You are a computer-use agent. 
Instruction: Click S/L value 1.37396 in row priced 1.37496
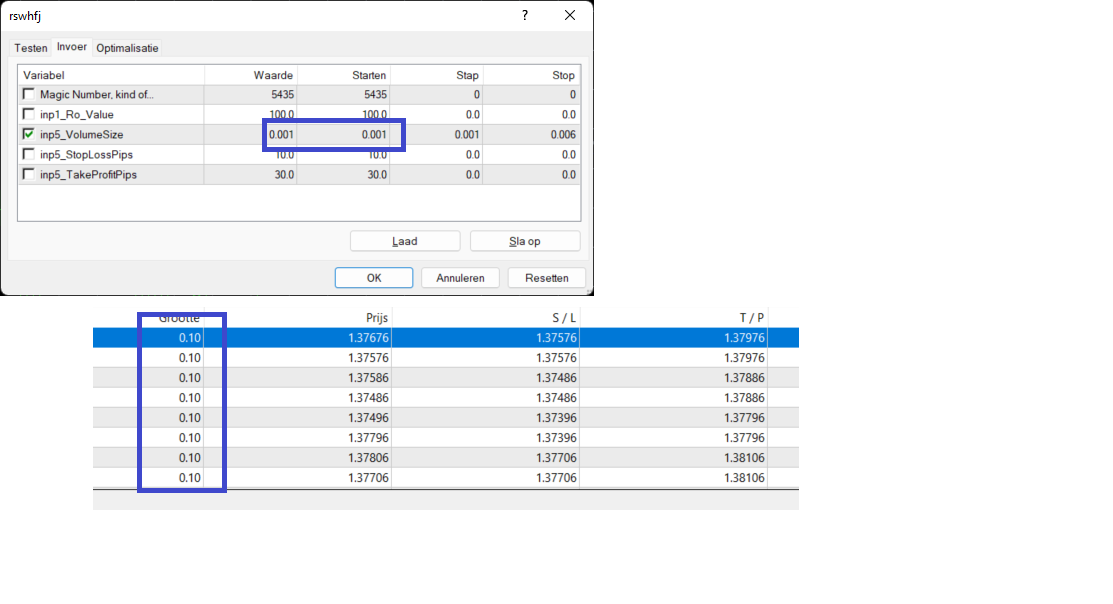pyautogui.click(x=556, y=417)
